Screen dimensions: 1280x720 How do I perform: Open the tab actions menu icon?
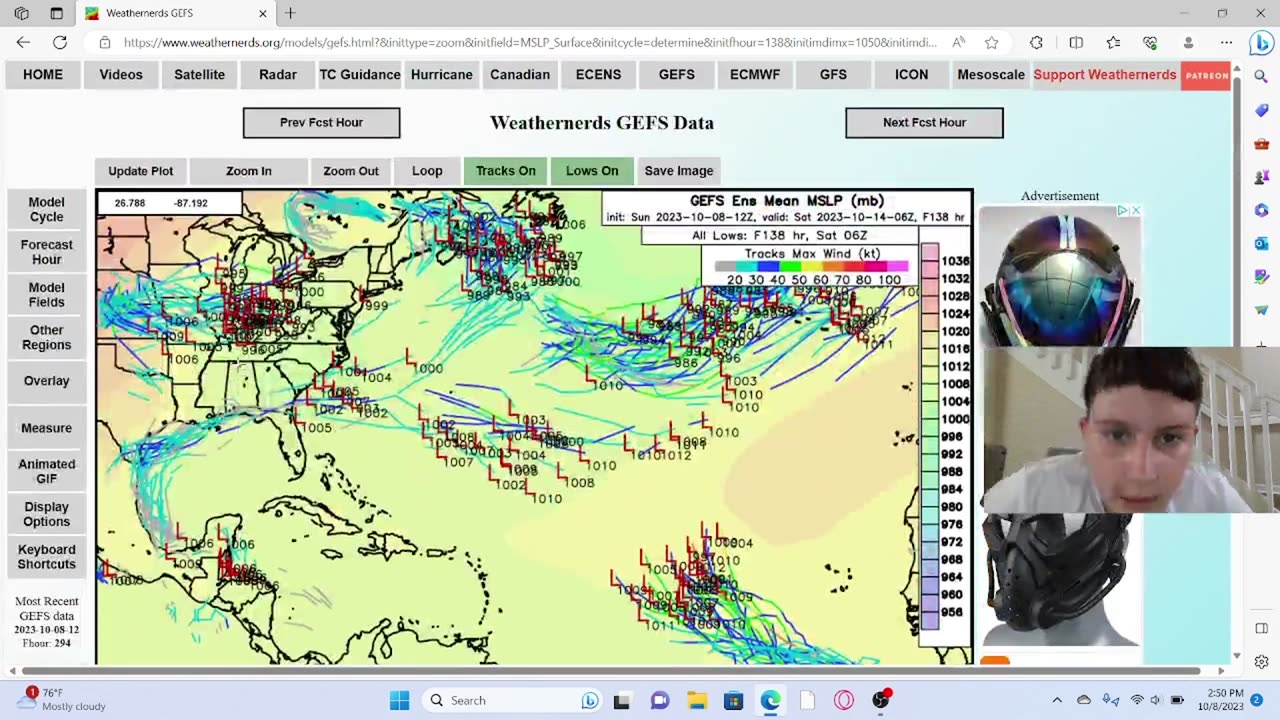click(57, 13)
